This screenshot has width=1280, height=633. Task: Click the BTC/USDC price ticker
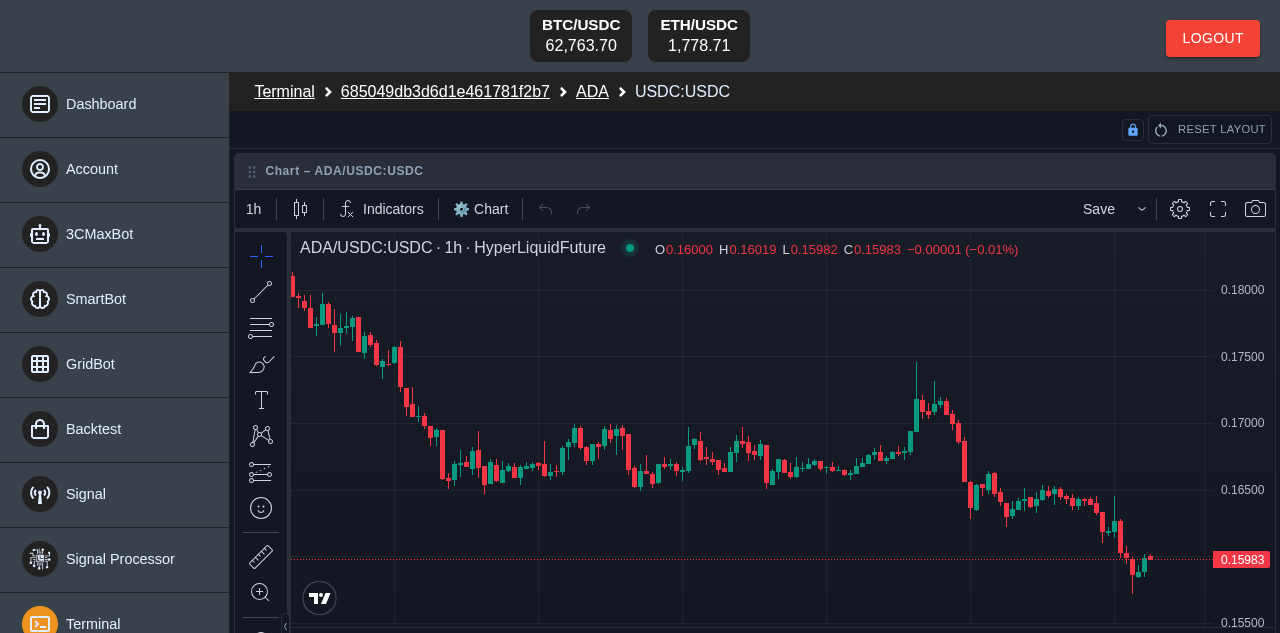pyautogui.click(x=581, y=36)
